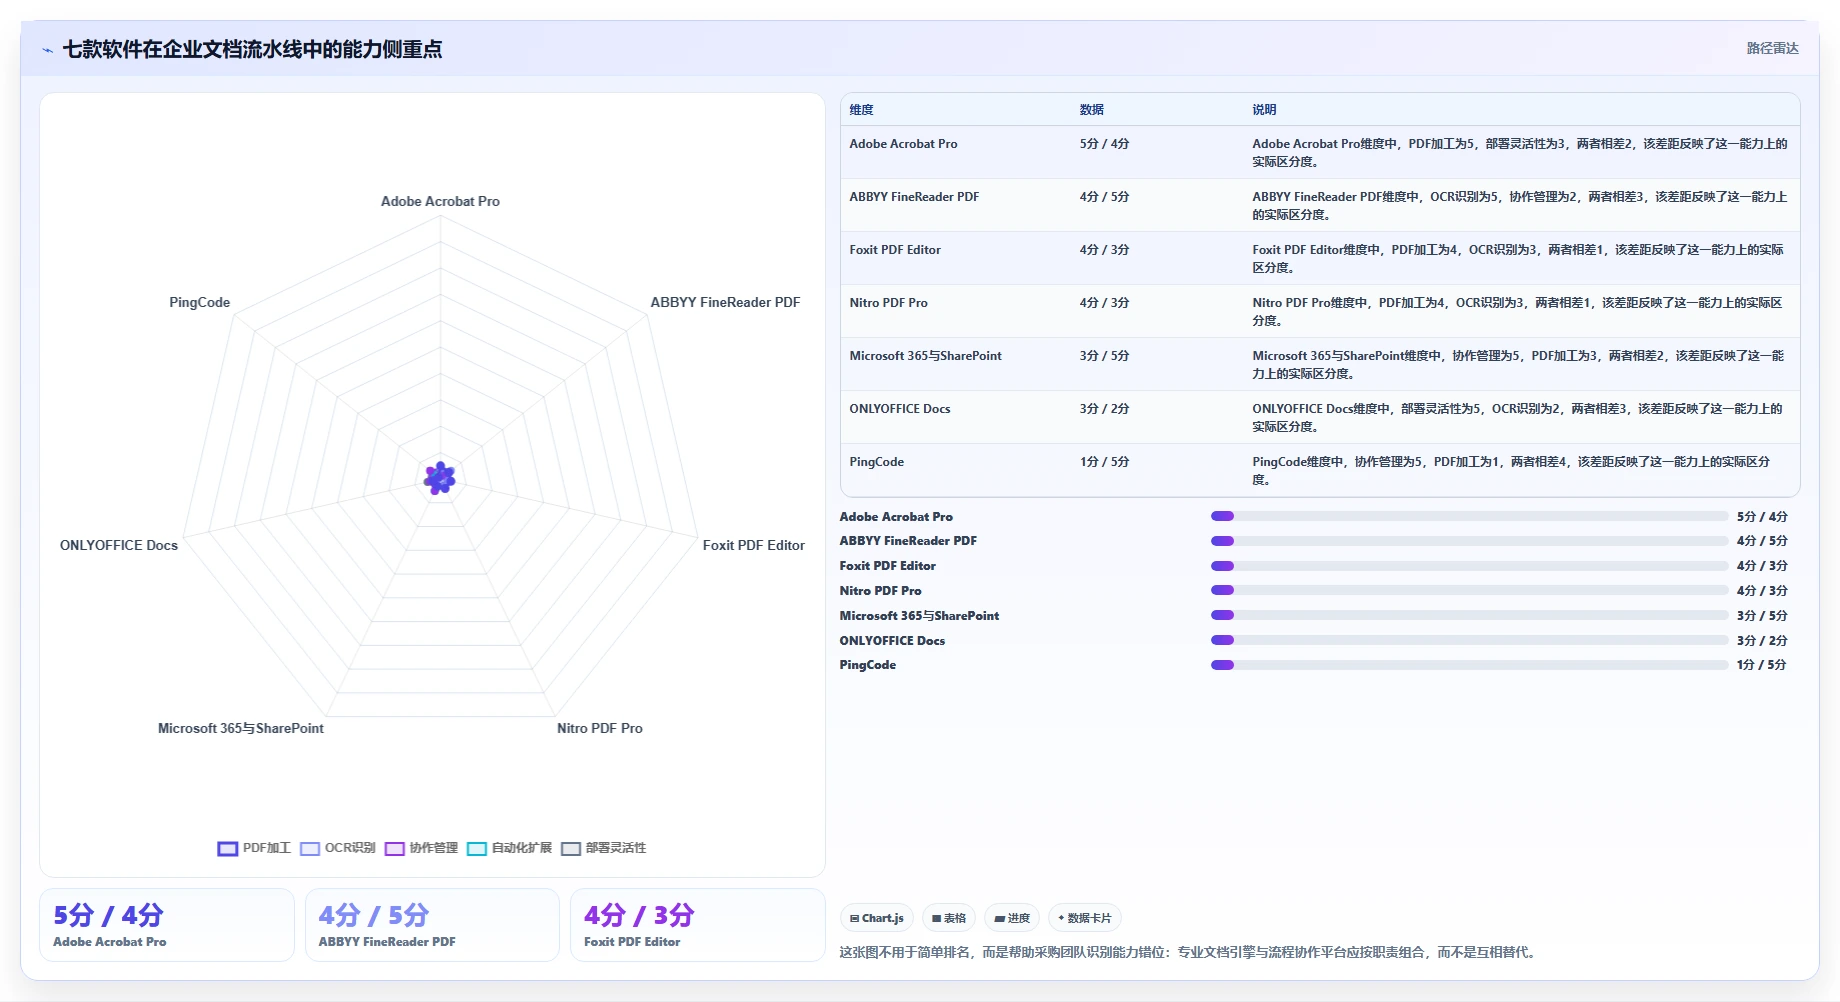Click the Adobe Acrobat Pro progress bar
This screenshot has width=1840, height=1002.
[1469, 516]
